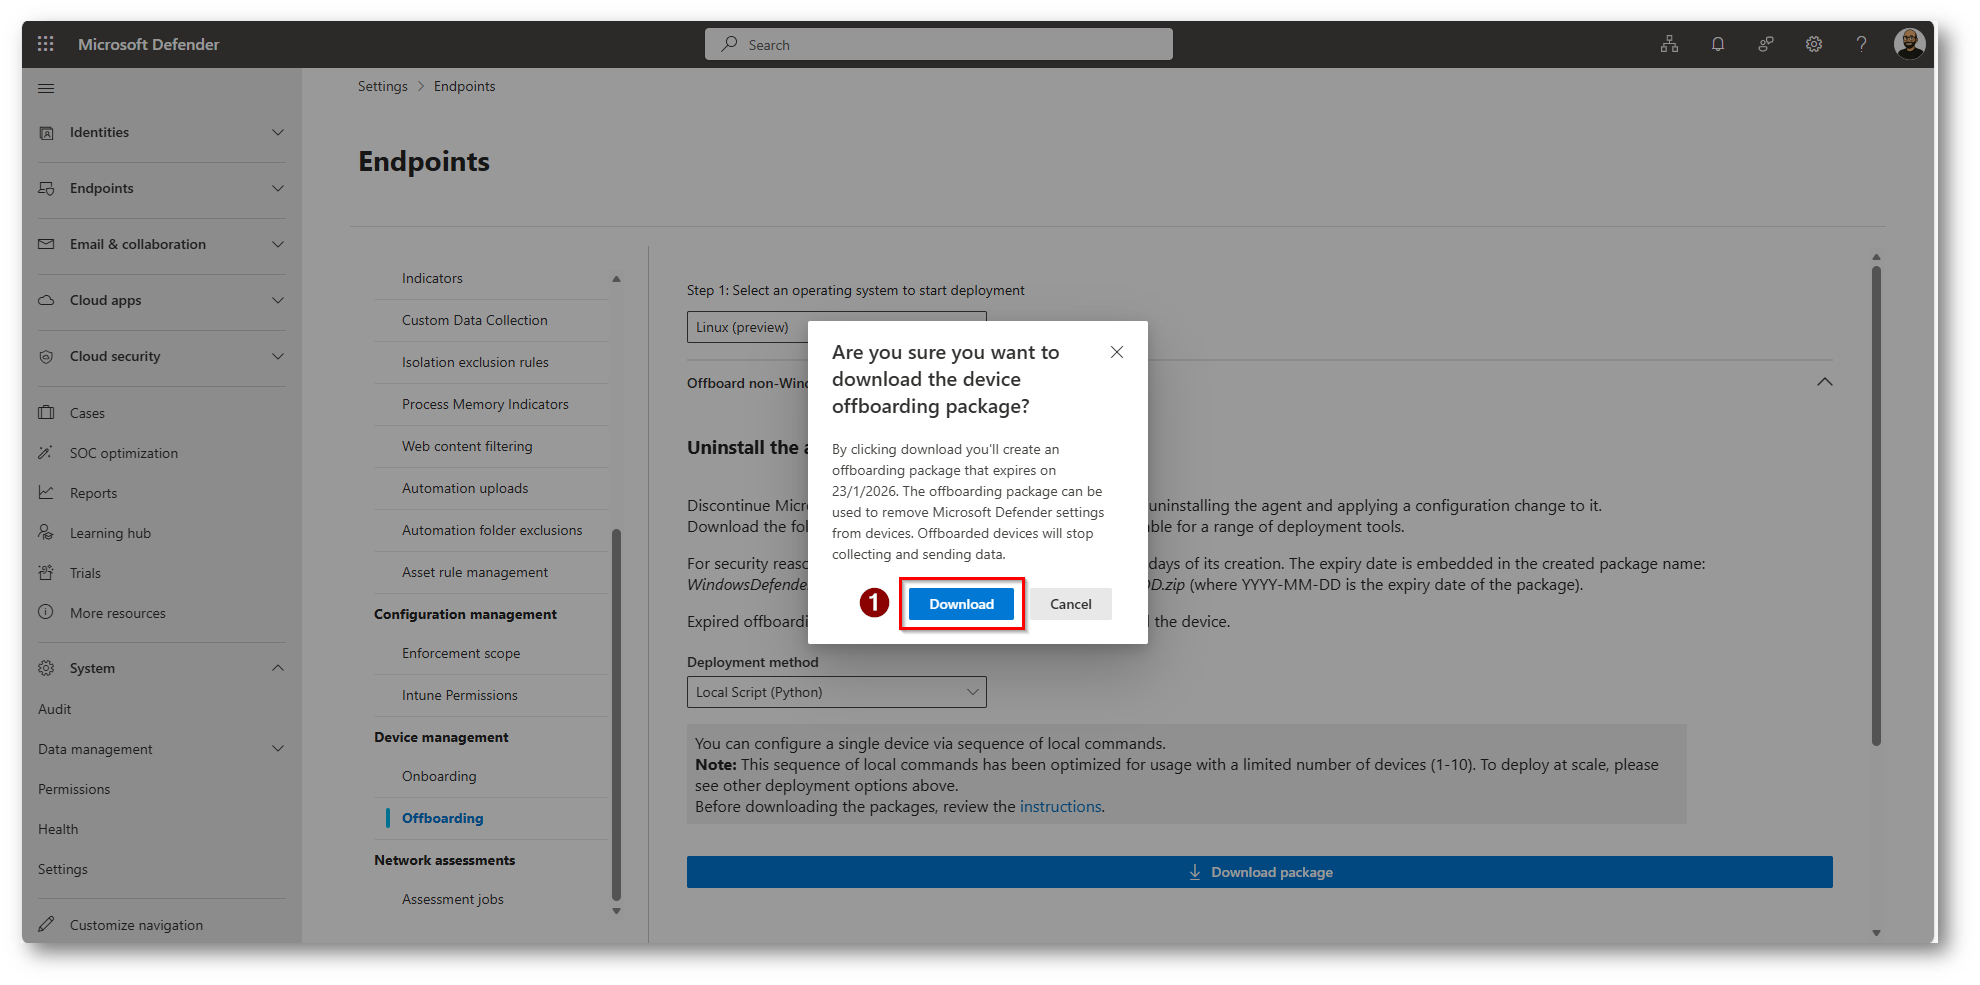Open Process Memory Indicators
This screenshot has width=1980, height=985.
click(485, 404)
